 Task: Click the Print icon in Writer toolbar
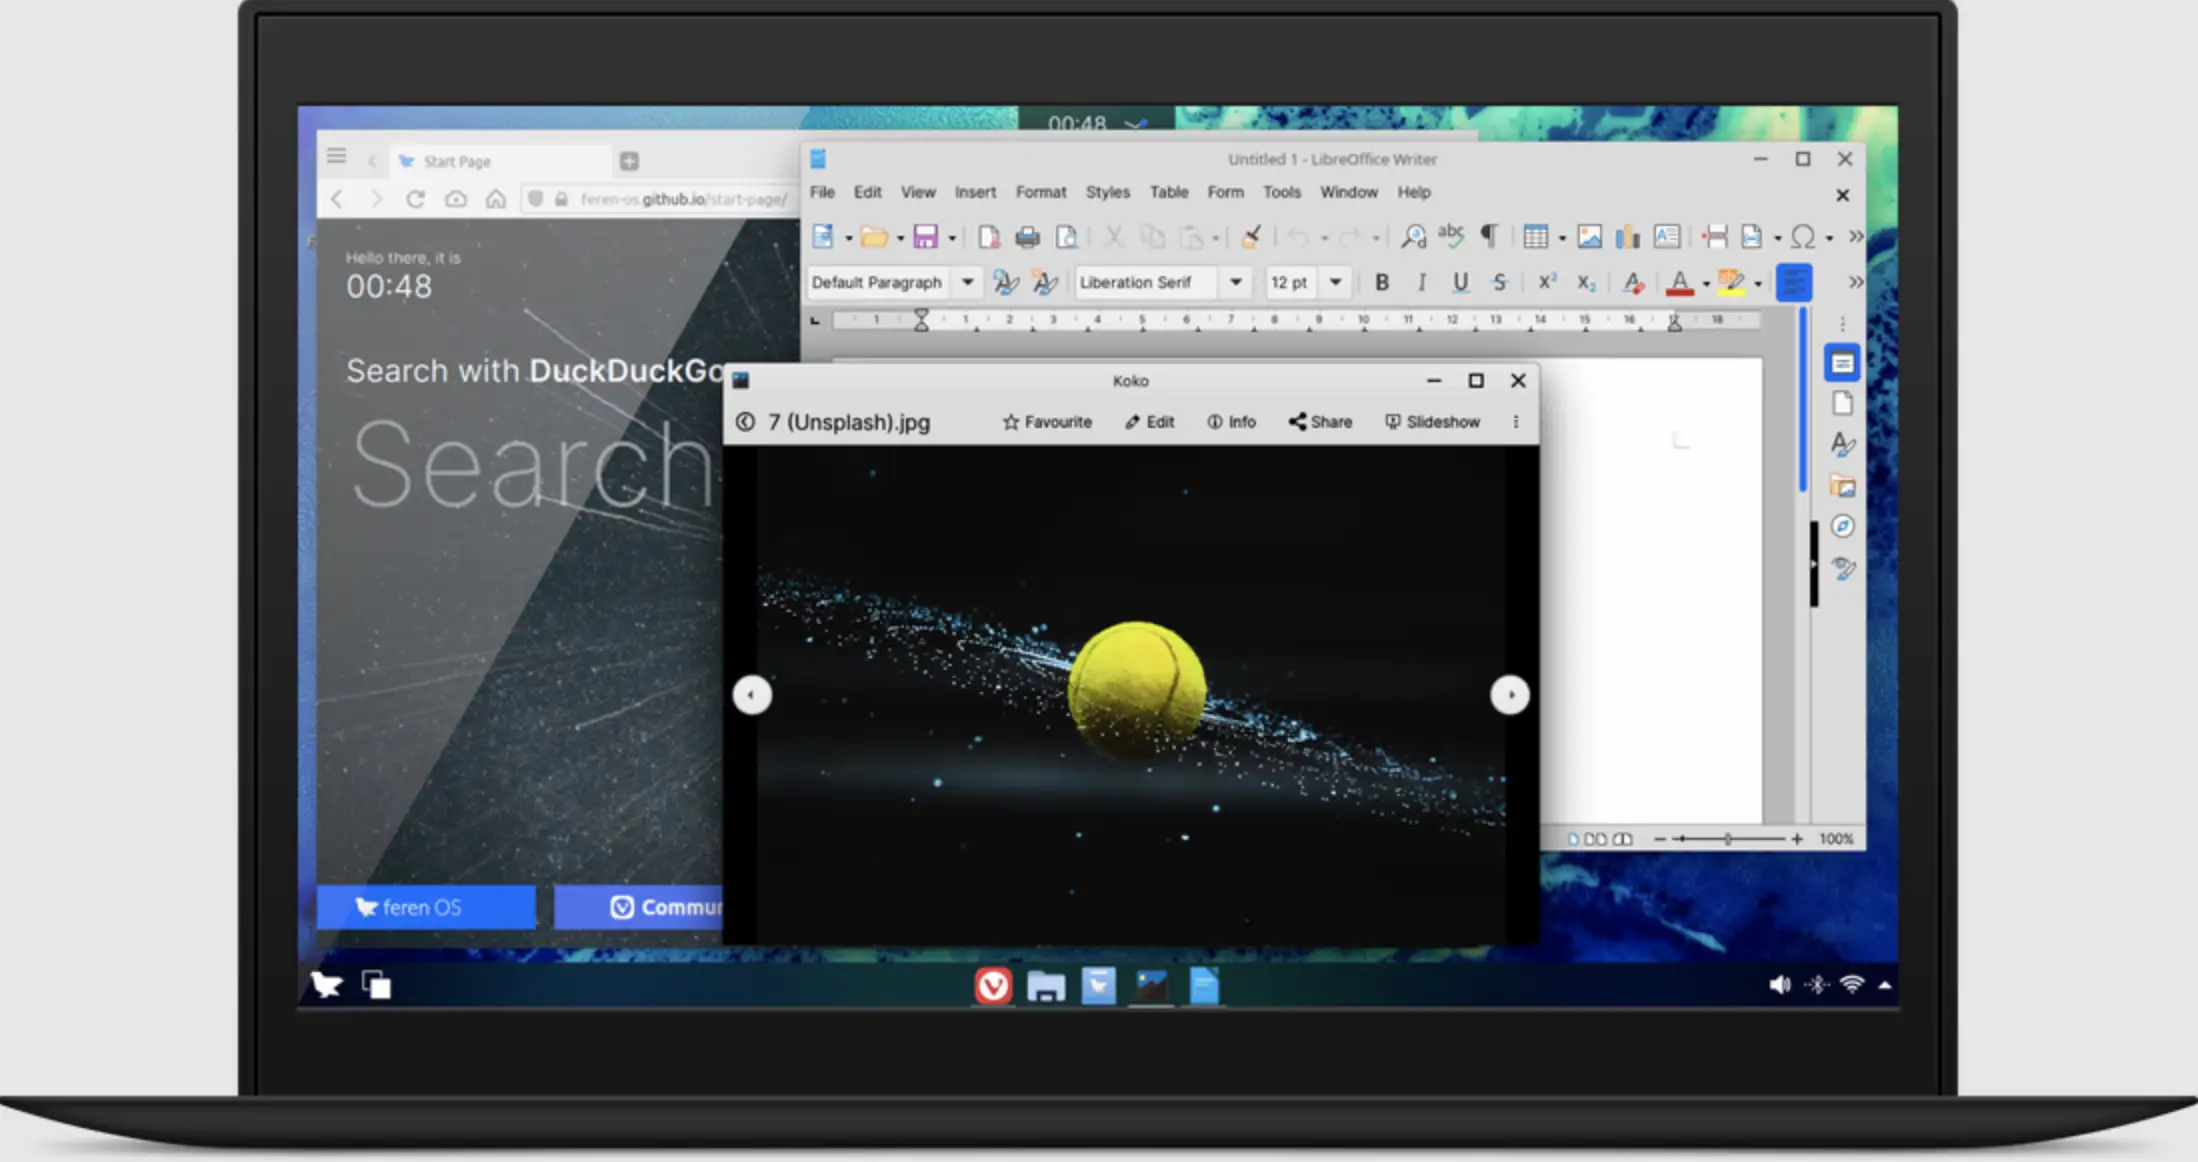pos(1027,237)
